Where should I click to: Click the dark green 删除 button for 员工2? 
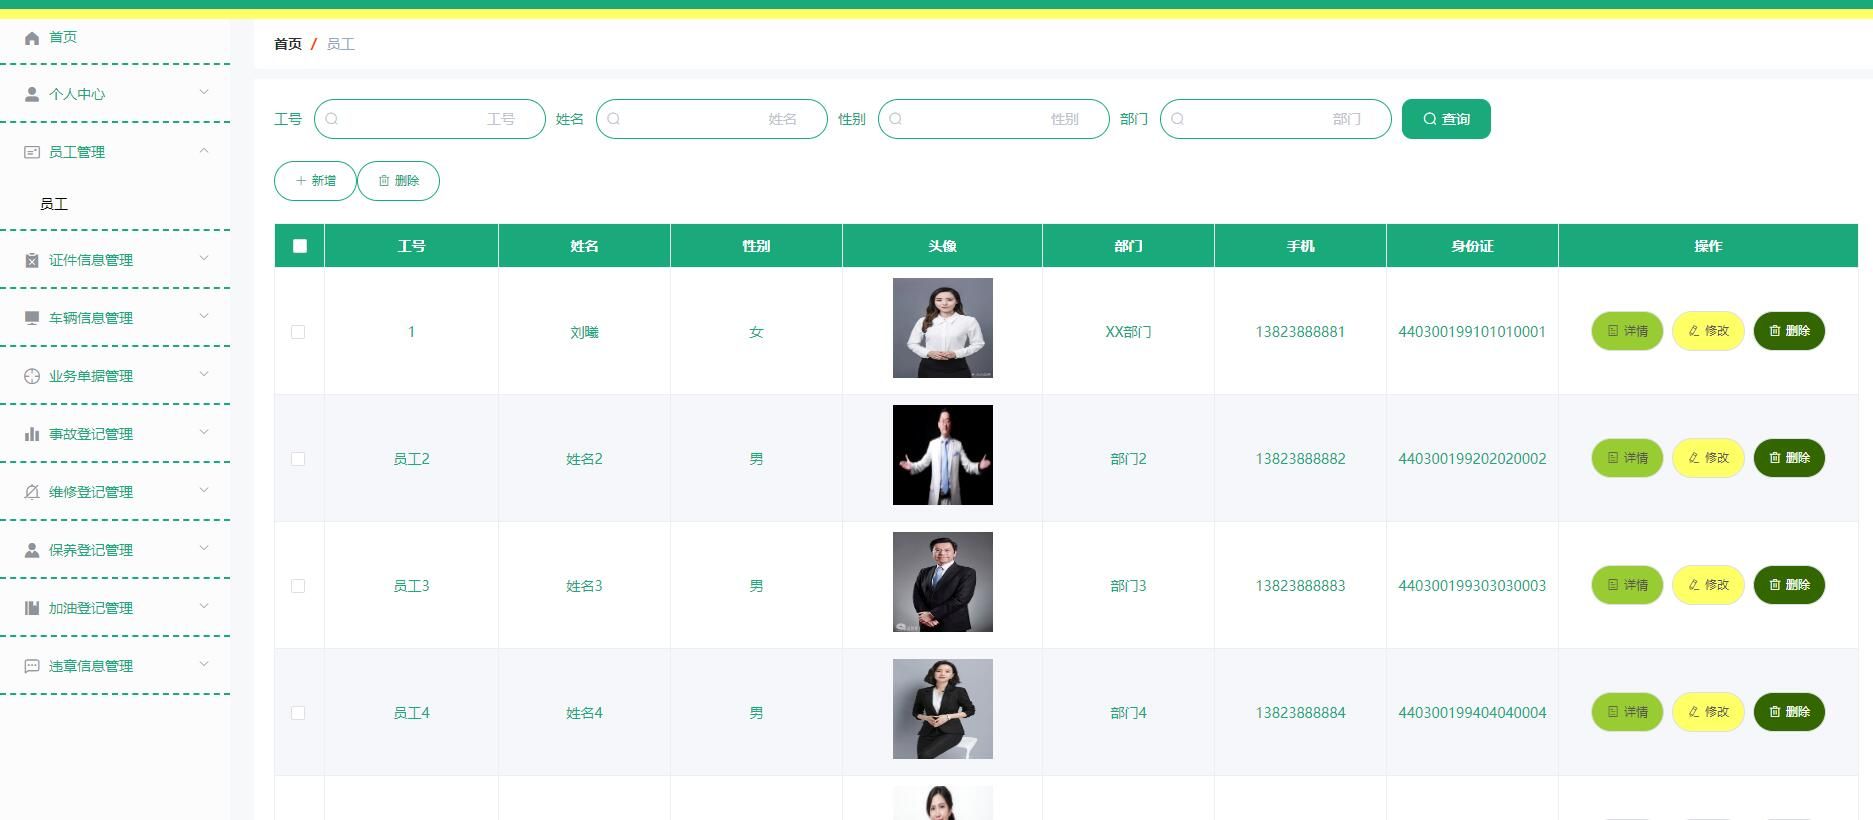1789,458
